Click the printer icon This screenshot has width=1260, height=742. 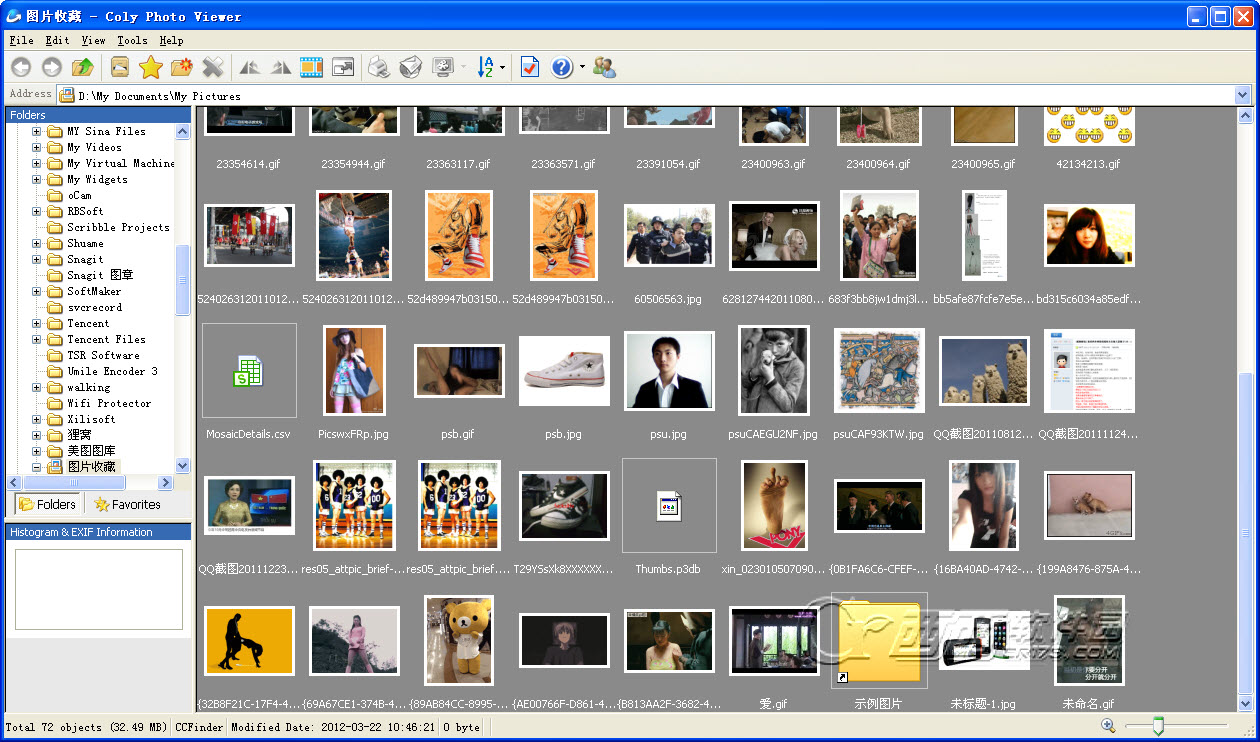pyautogui.click(x=378, y=68)
